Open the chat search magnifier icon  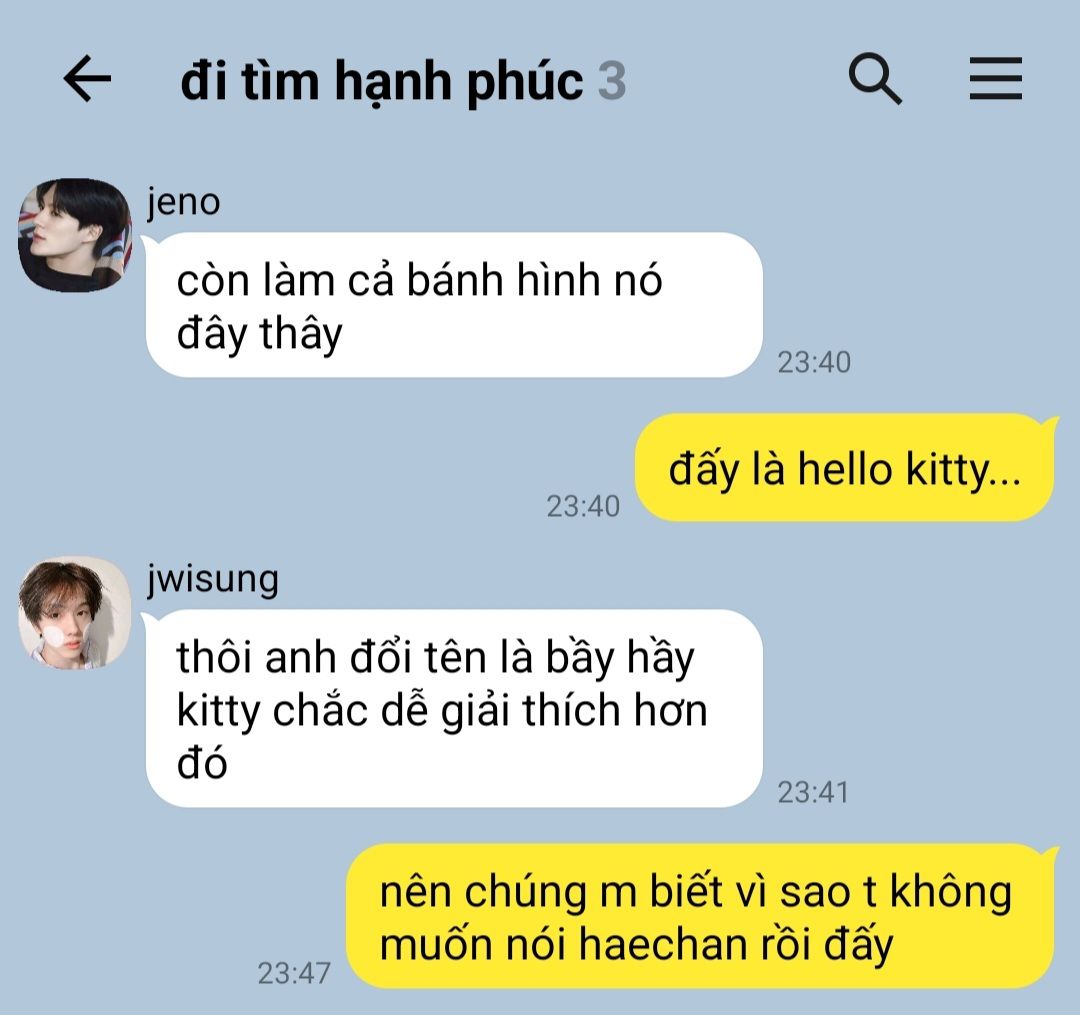point(875,79)
